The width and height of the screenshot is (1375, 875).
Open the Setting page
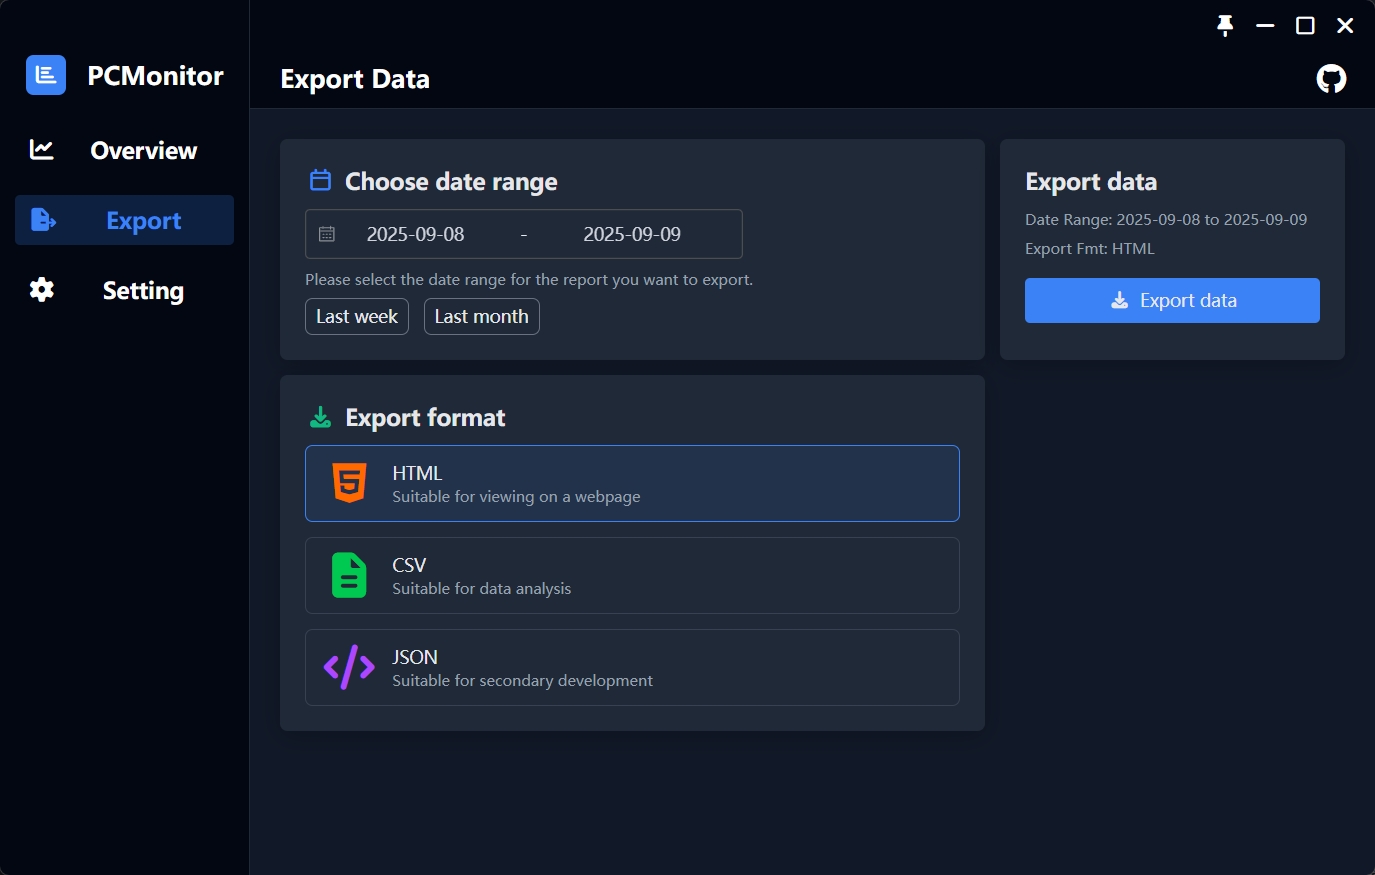click(x=124, y=290)
